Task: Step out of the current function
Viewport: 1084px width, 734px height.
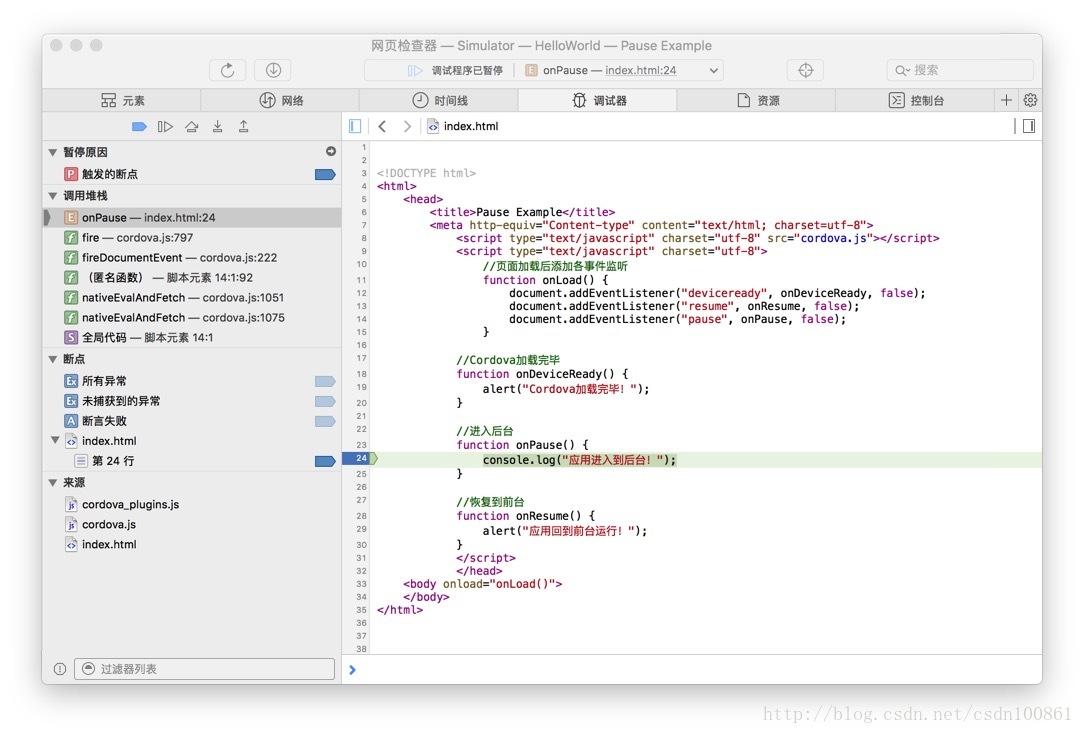Action: pos(243,126)
